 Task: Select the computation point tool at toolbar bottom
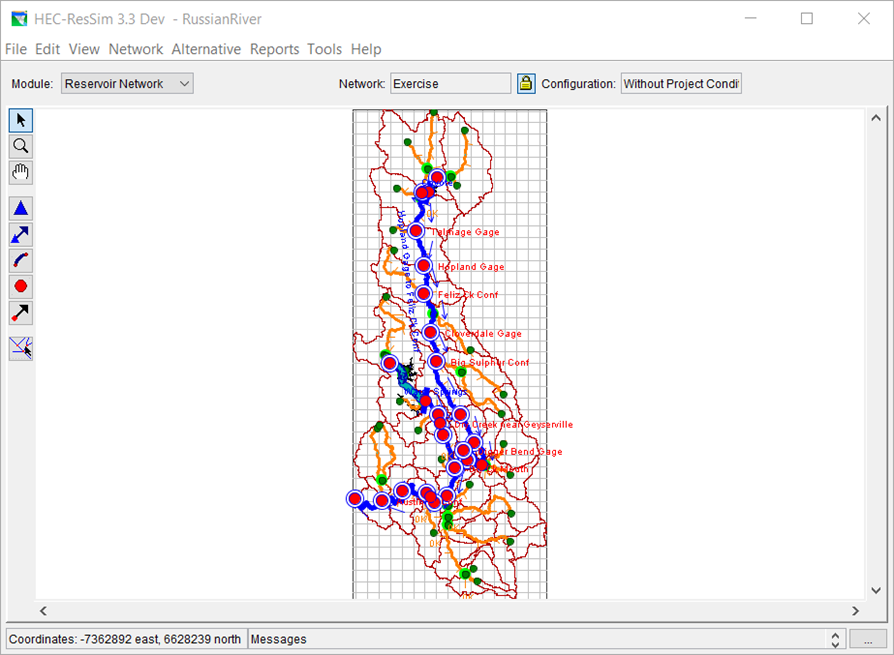click(x=20, y=348)
